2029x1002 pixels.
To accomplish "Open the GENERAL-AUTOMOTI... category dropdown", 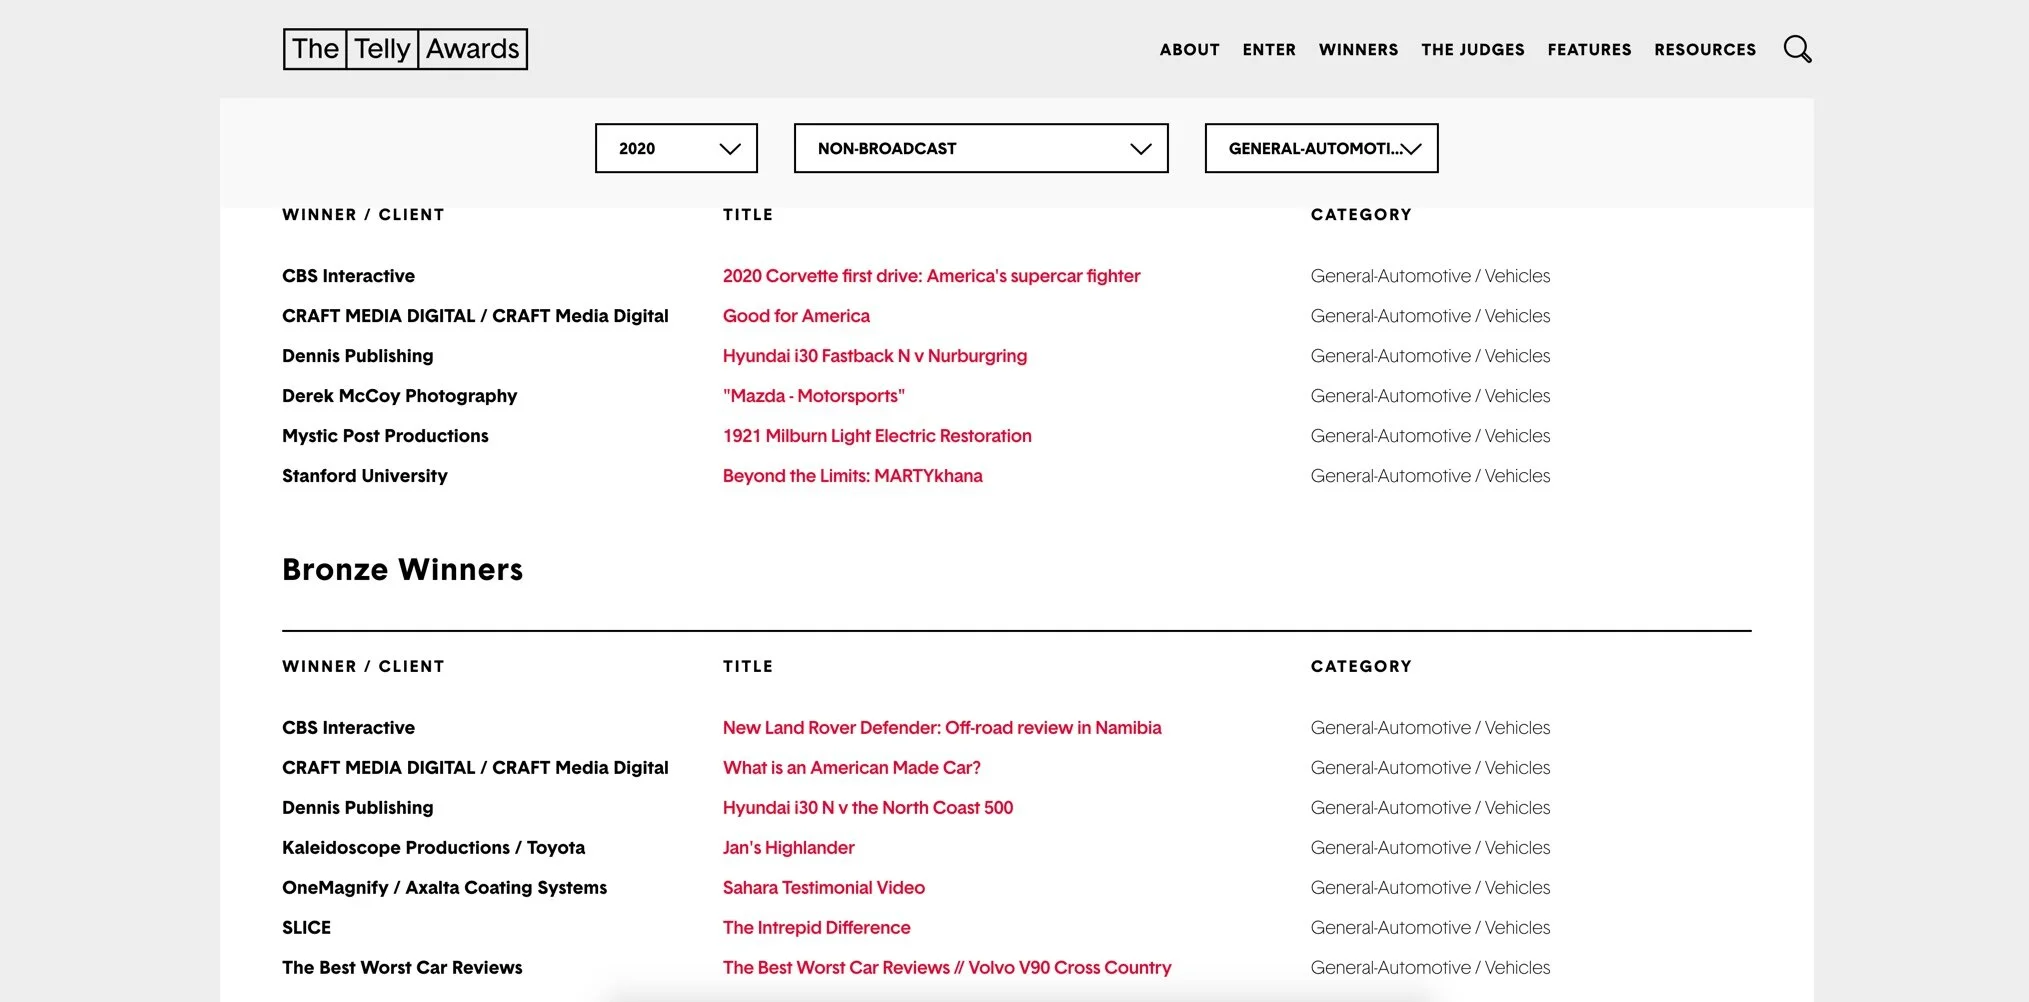I will [1321, 148].
